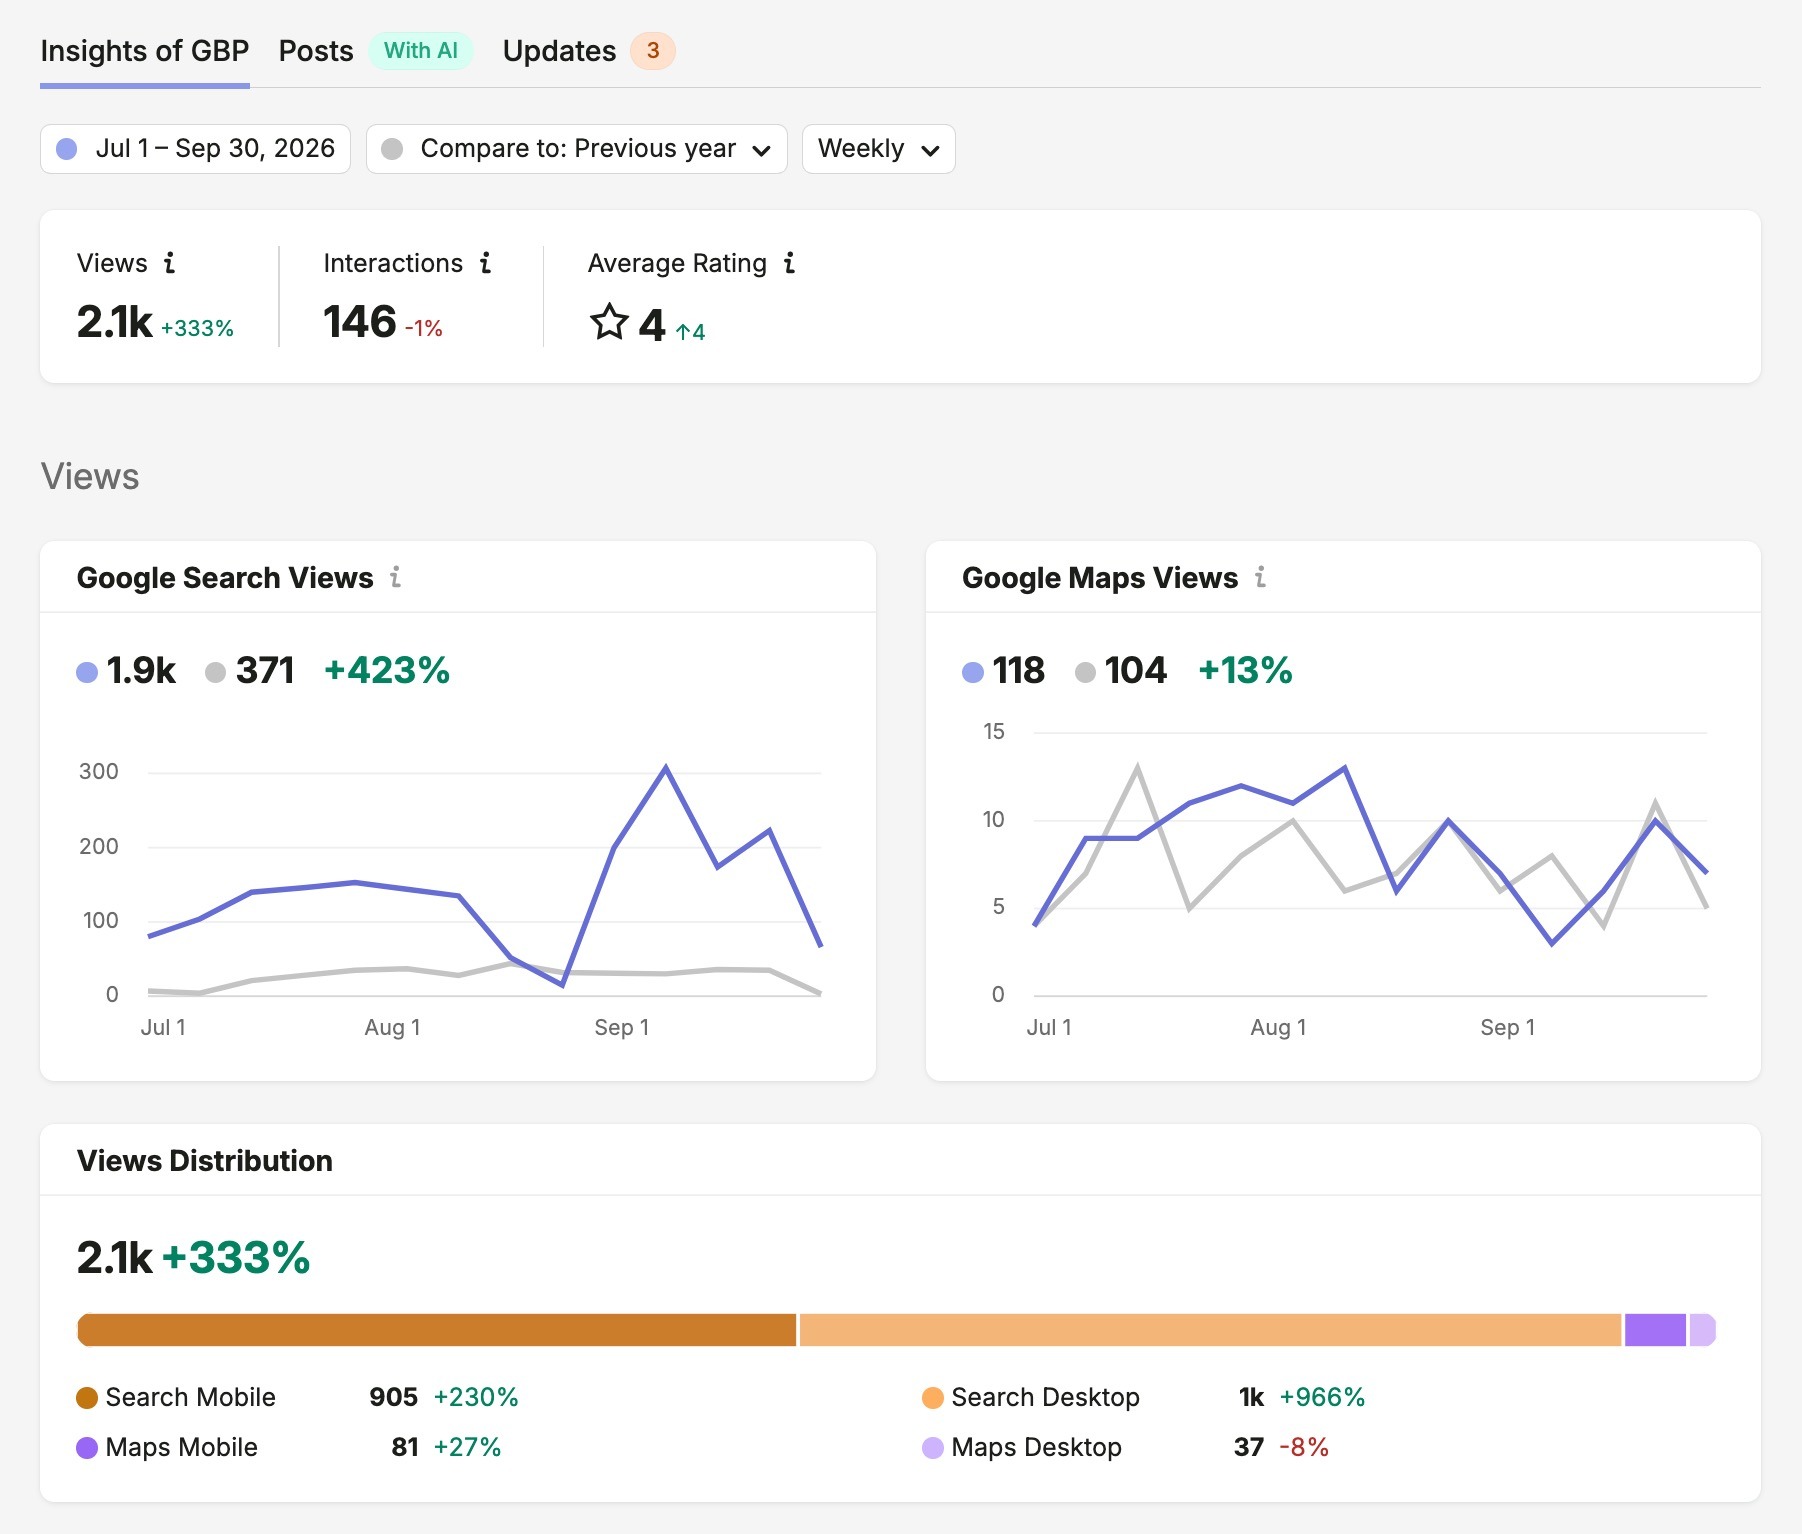
Task: Click the Updates count badge 3
Action: pyautogui.click(x=653, y=51)
